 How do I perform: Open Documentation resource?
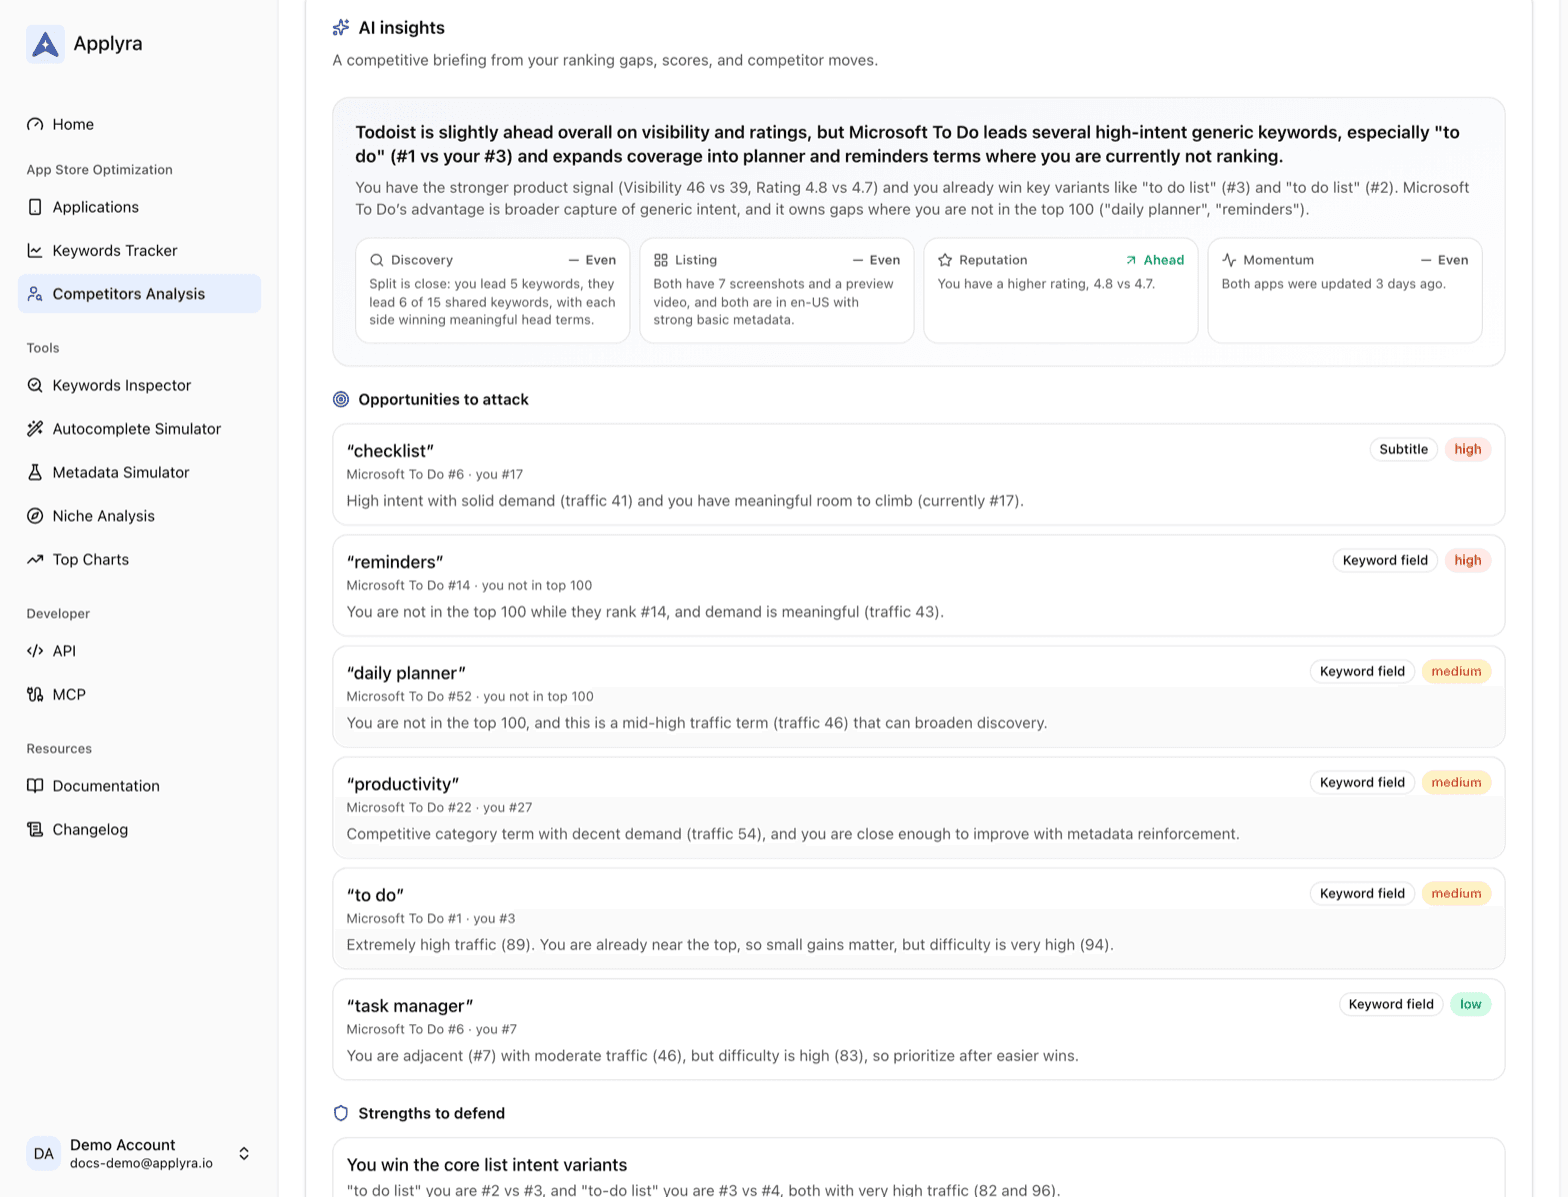click(139, 786)
